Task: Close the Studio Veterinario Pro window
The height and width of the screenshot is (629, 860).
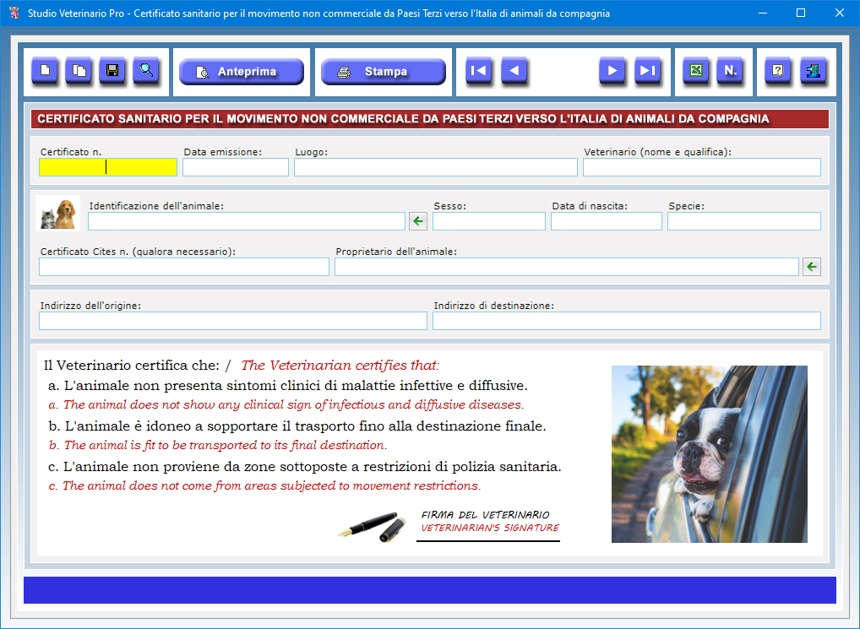Action: click(x=839, y=13)
